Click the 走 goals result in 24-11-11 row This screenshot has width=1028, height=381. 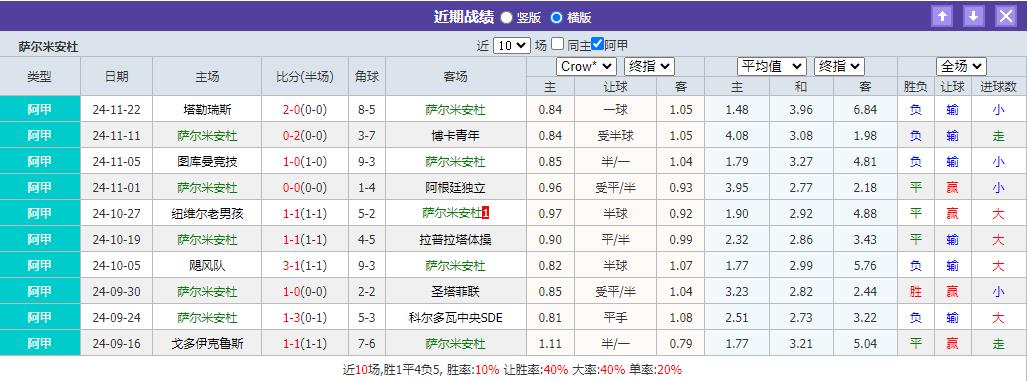point(998,136)
